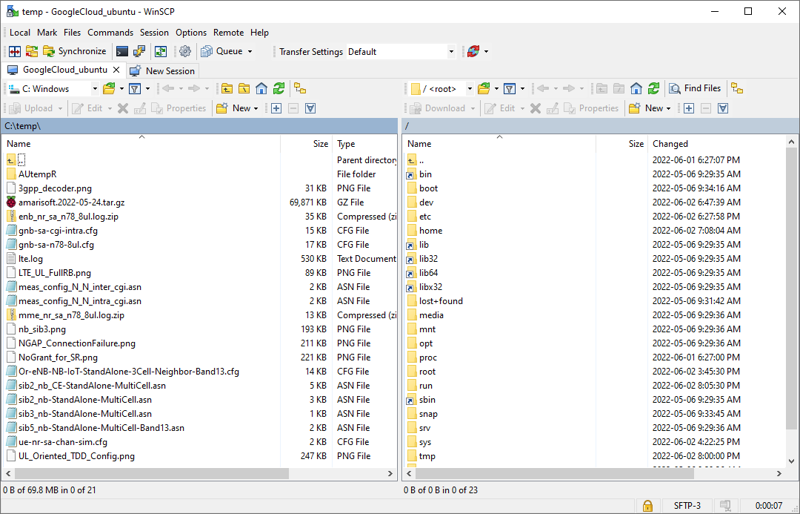Select amarisoft.2022-05-24.tar.gz file

point(71,203)
